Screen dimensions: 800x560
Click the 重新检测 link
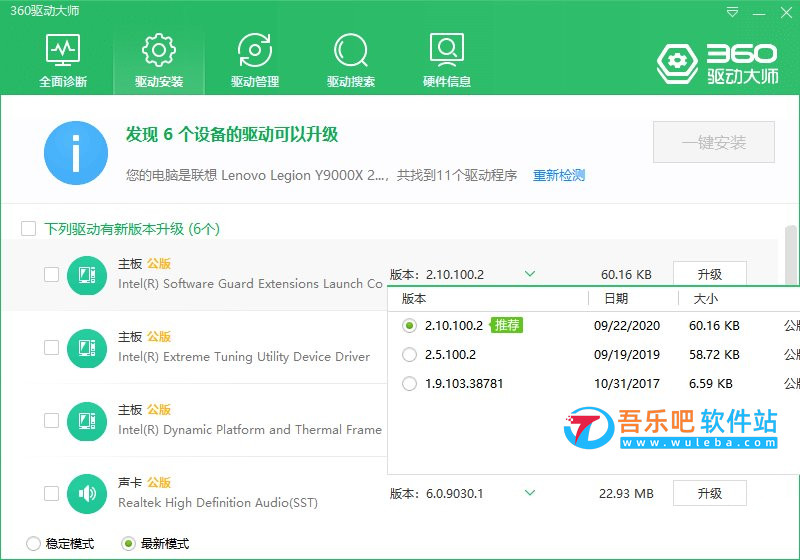coord(559,175)
